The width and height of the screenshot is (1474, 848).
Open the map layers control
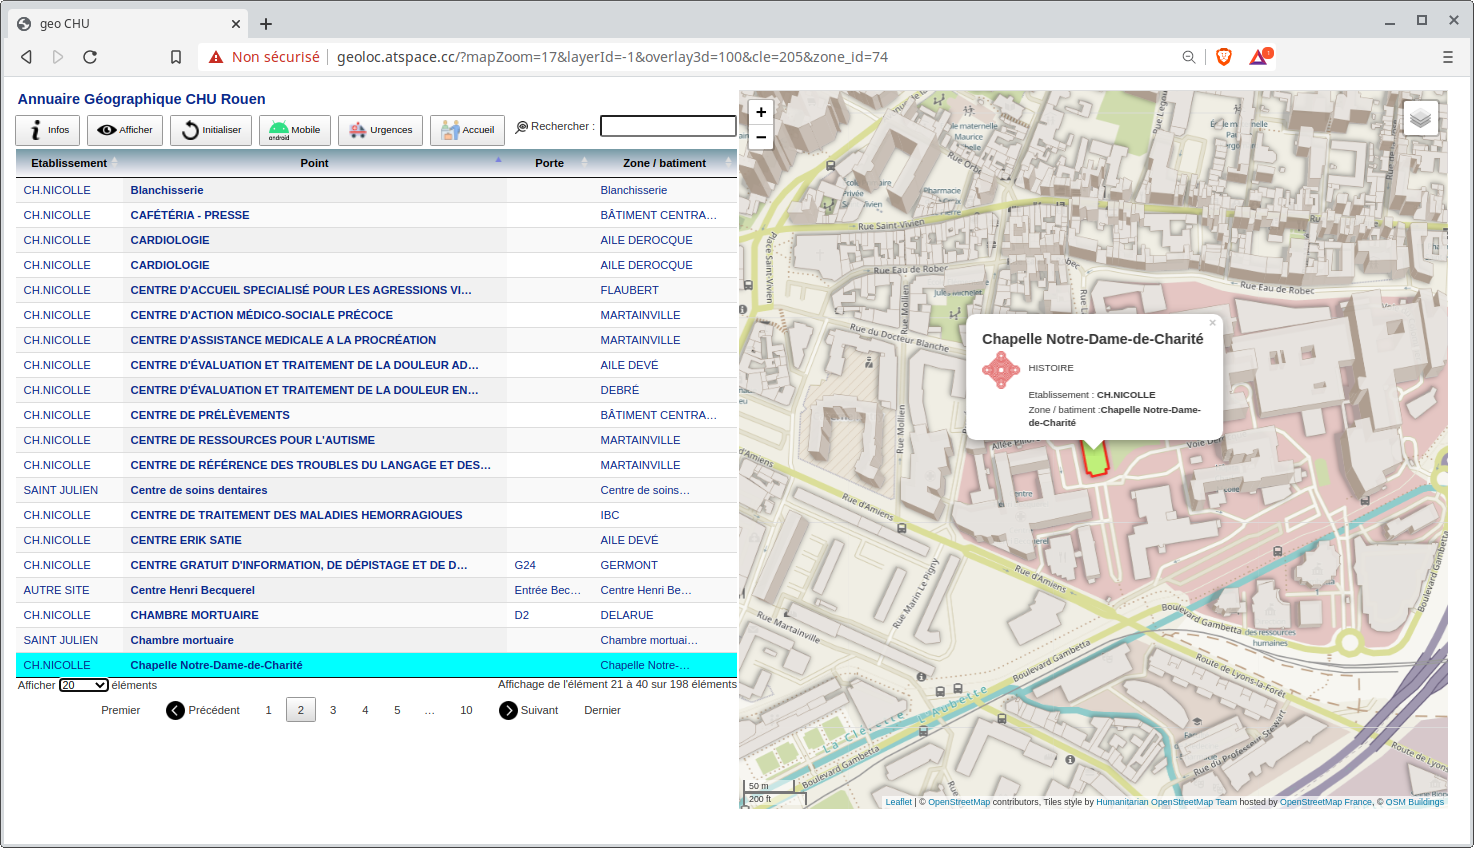[x=1421, y=119]
